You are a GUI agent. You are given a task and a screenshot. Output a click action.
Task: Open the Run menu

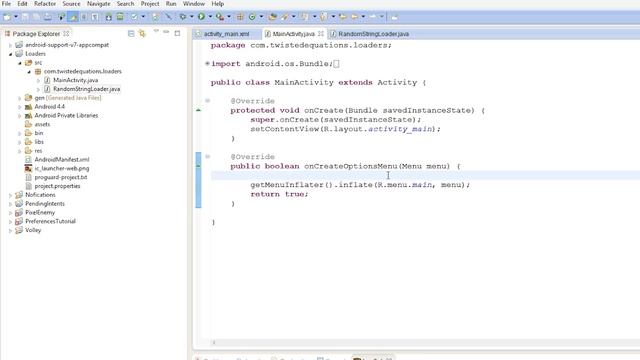pyautogui.click(x=171, y=4)
